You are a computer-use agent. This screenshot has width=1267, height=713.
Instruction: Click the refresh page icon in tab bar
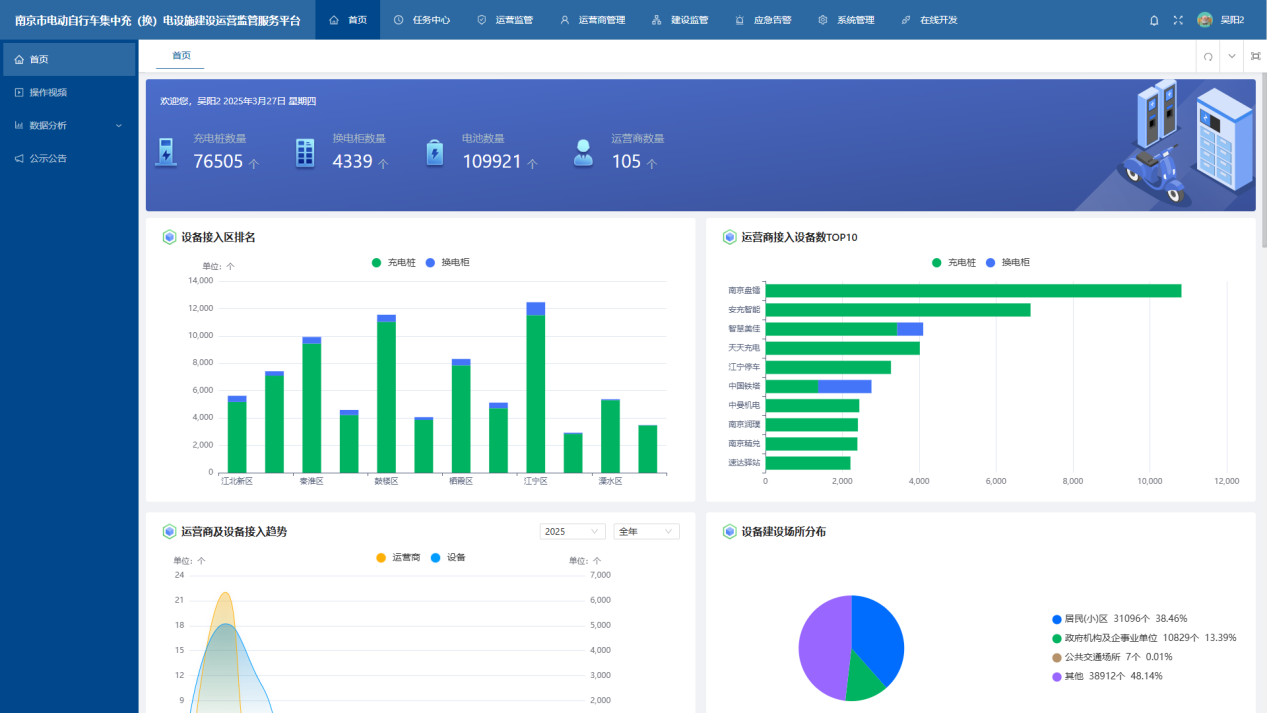click(1208, 56)
